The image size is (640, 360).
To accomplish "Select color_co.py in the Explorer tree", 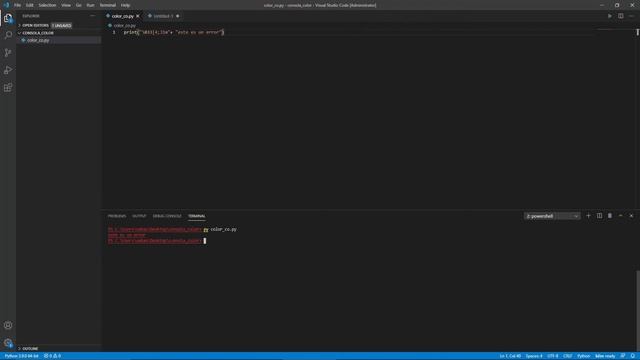I will click(x=38, y=40).
